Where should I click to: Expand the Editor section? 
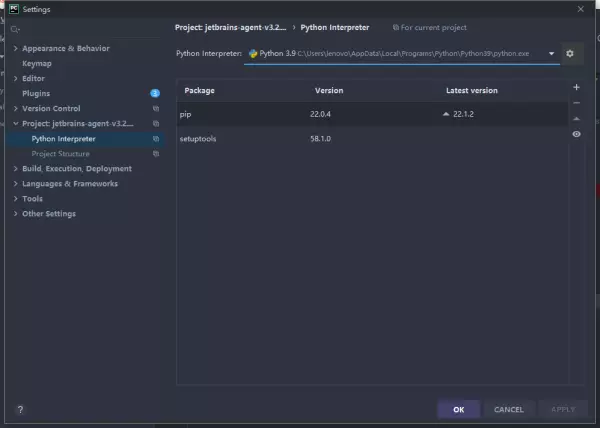15,78
